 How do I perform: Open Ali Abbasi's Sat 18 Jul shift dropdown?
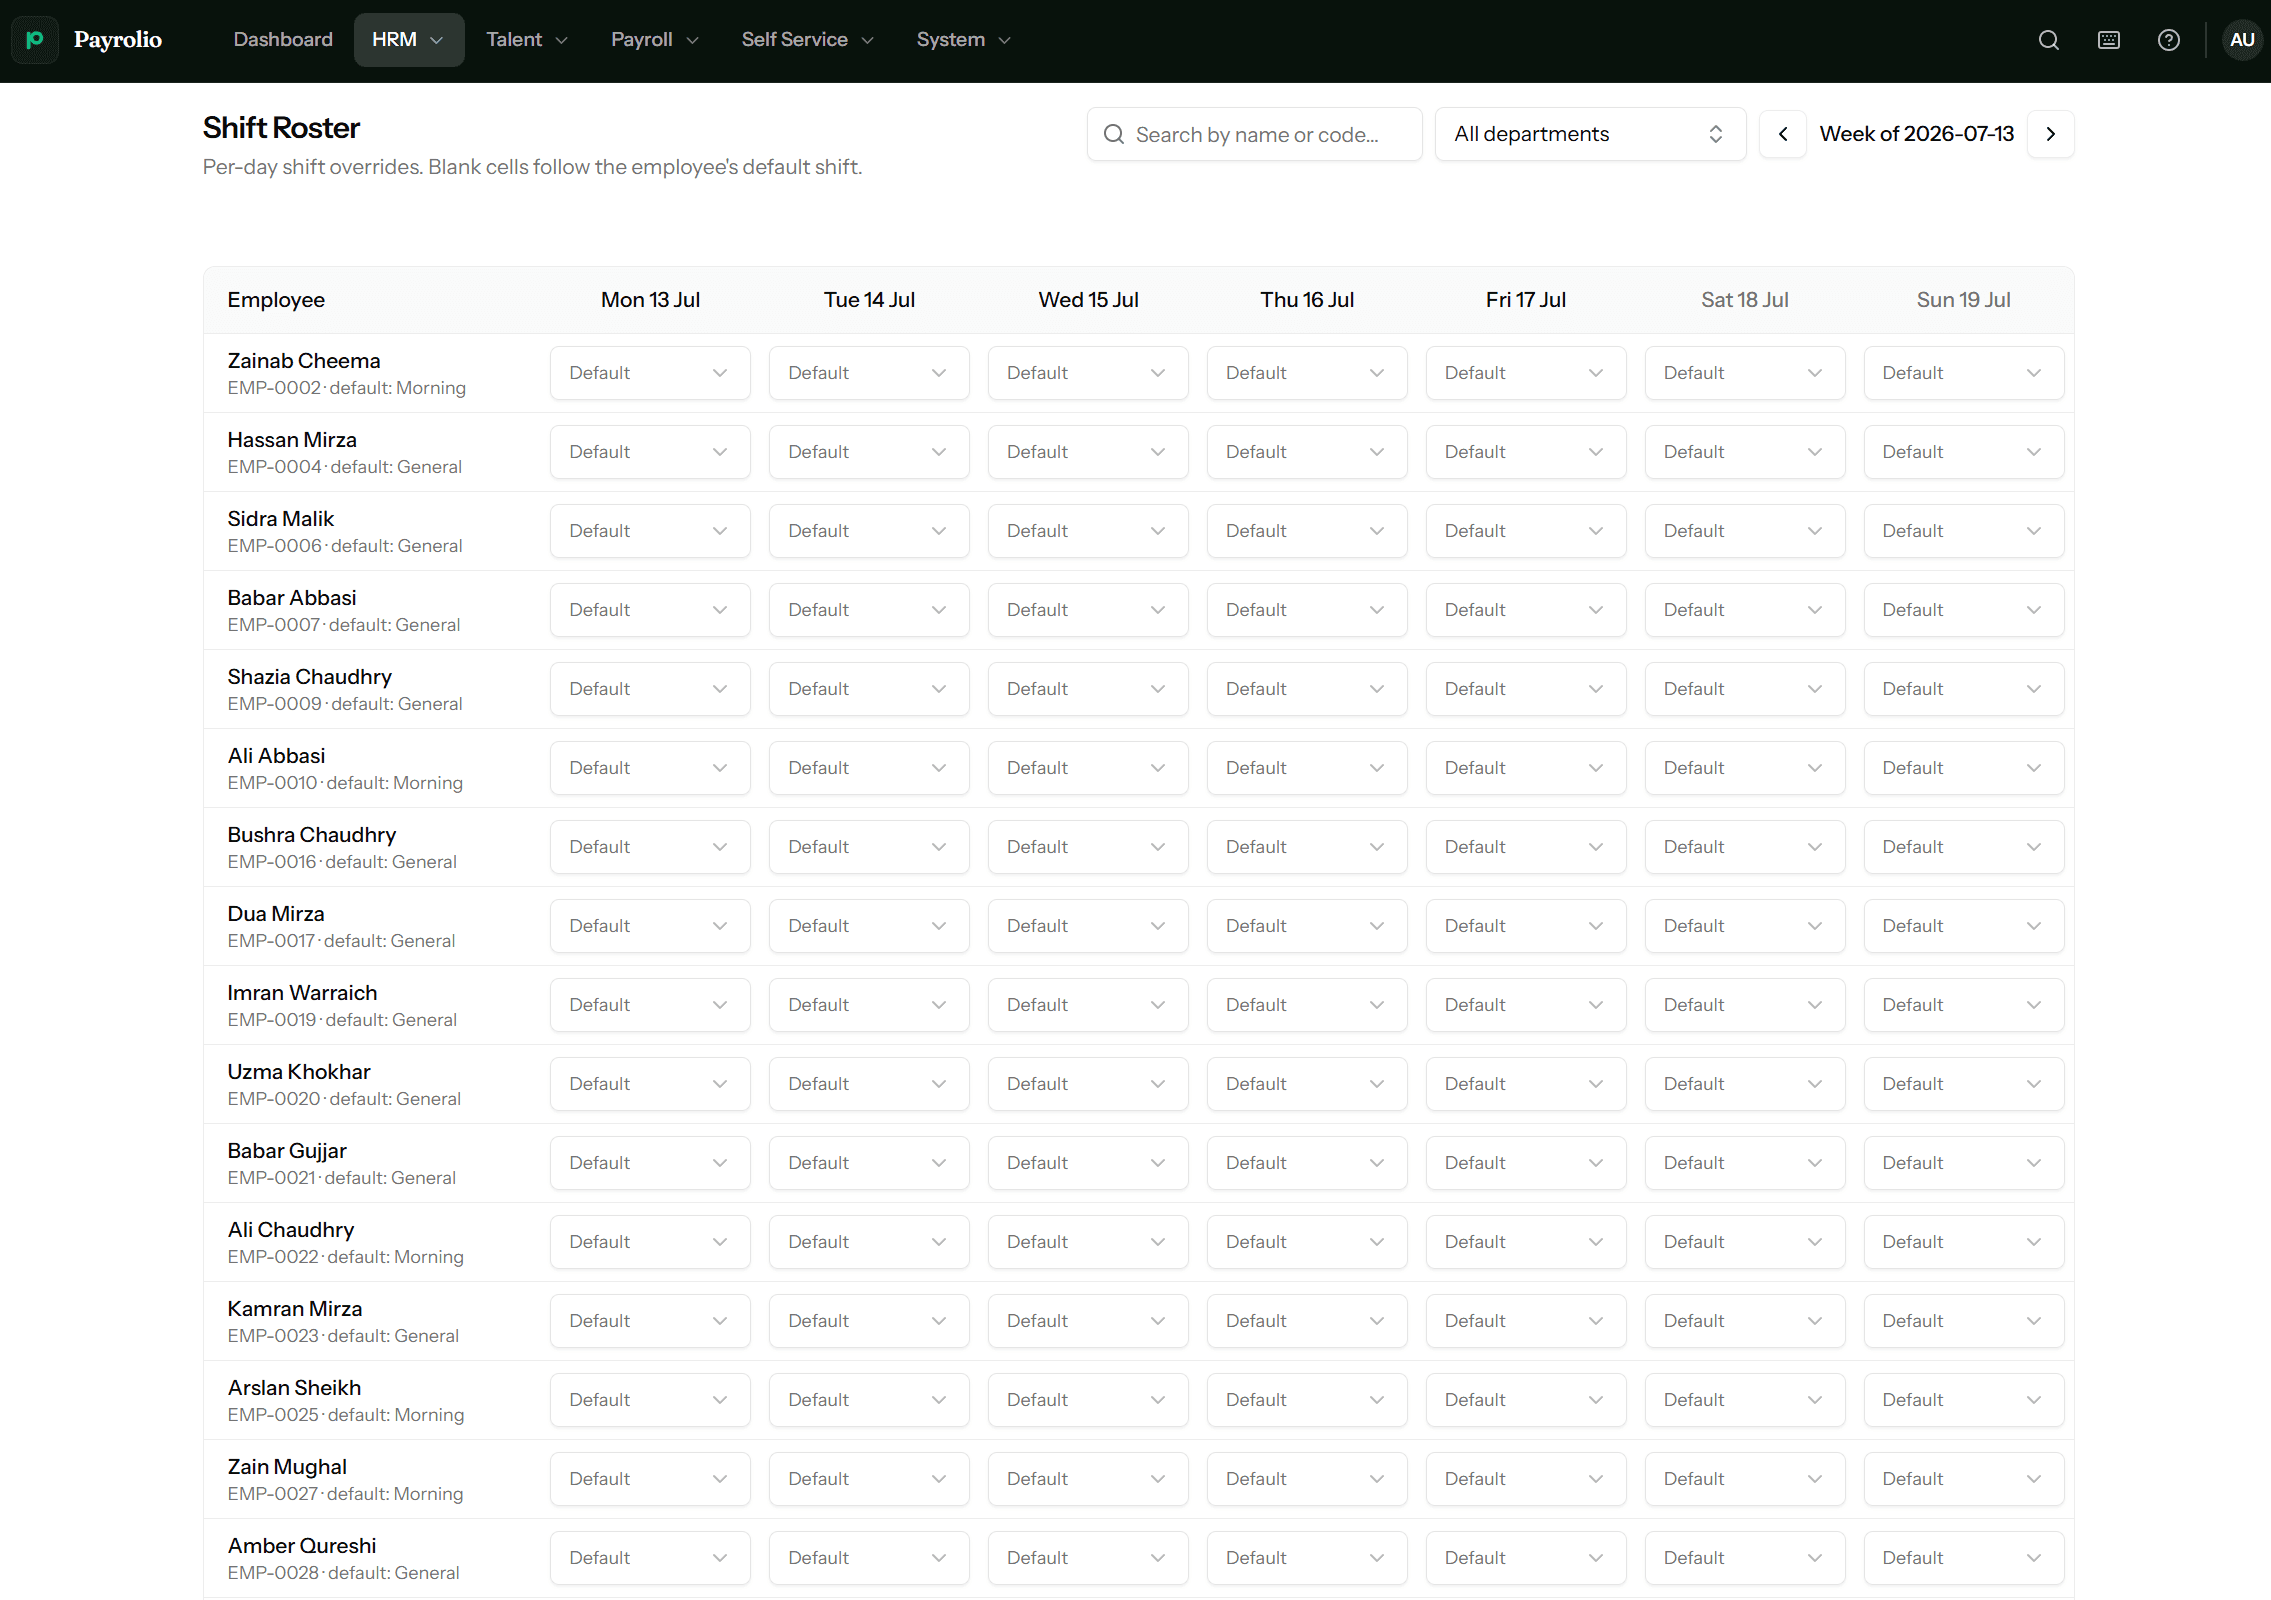[x=1745, y=768]
